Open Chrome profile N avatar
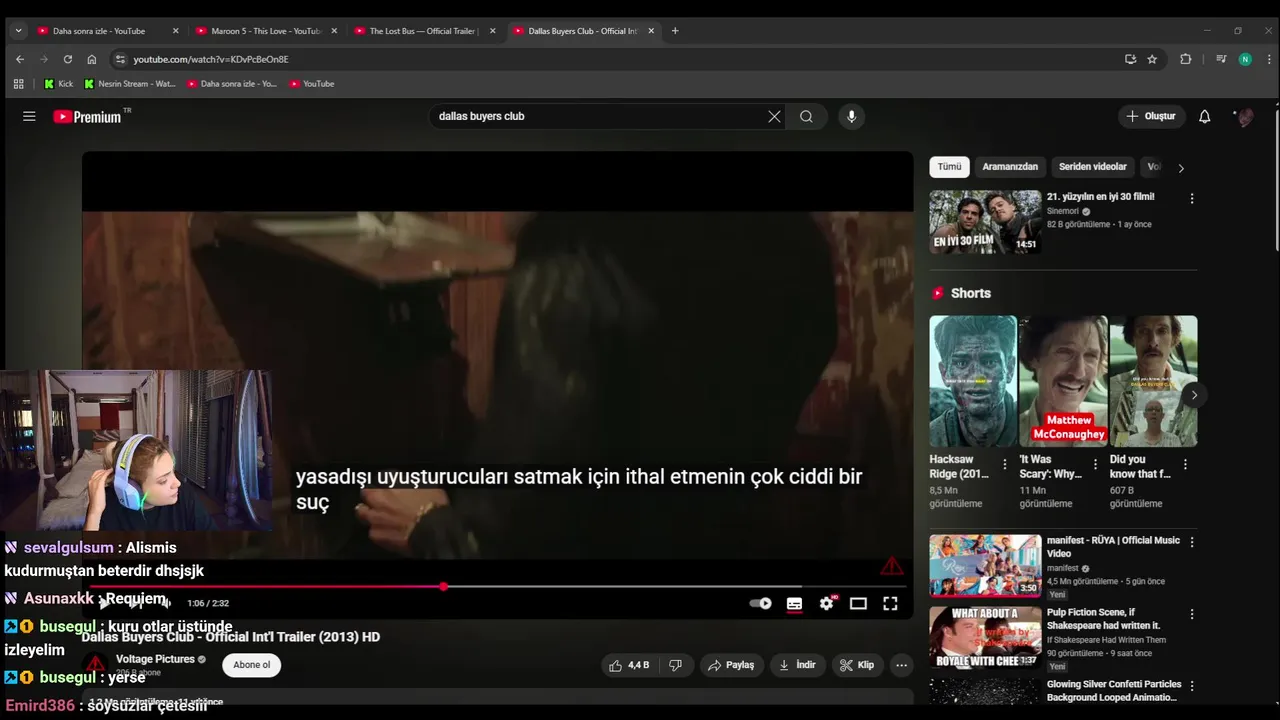This screenshot has width=1280, height=720. pos(1245,59)
